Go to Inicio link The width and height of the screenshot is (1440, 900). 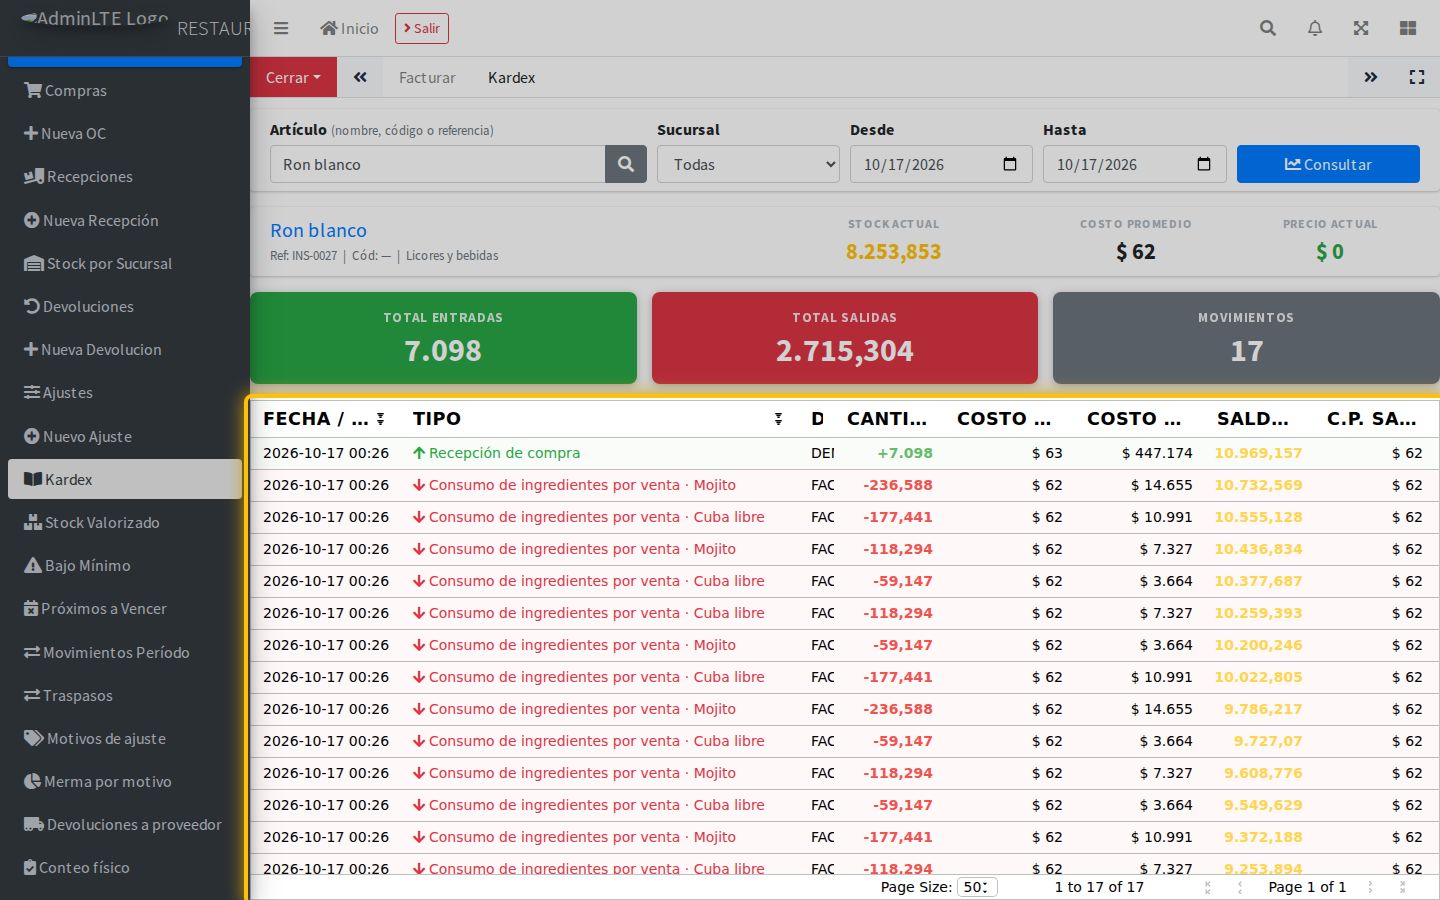pyautogui.click(x=349, y=28)
